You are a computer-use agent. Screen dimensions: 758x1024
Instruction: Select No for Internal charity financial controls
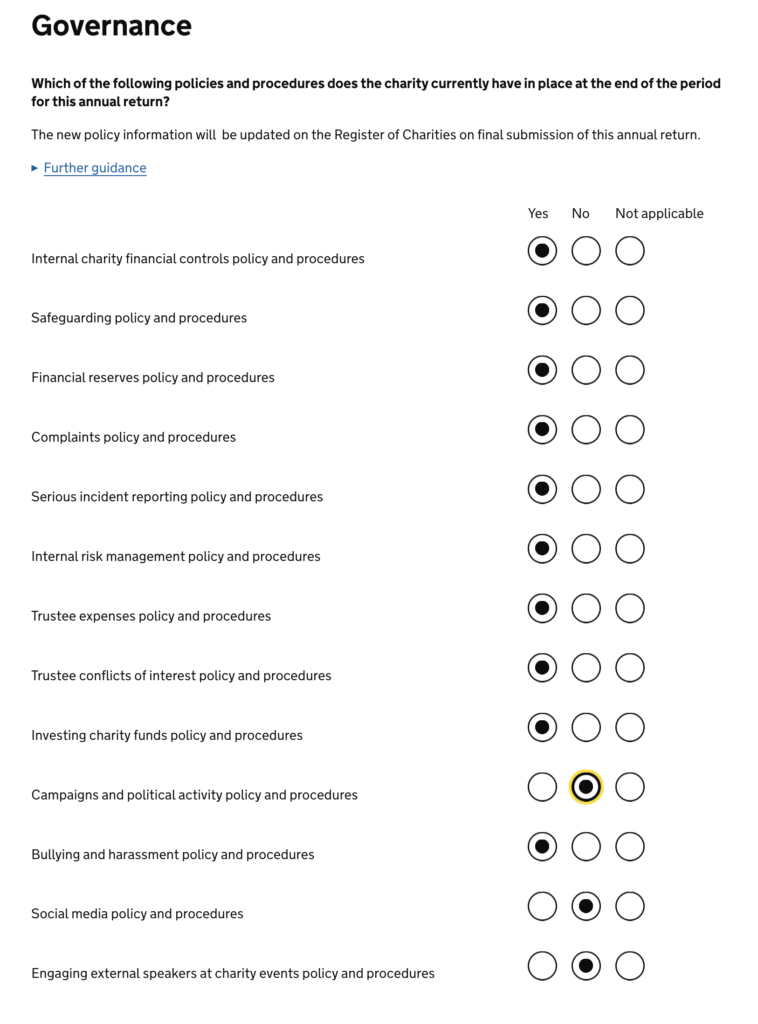click(586, 251)
